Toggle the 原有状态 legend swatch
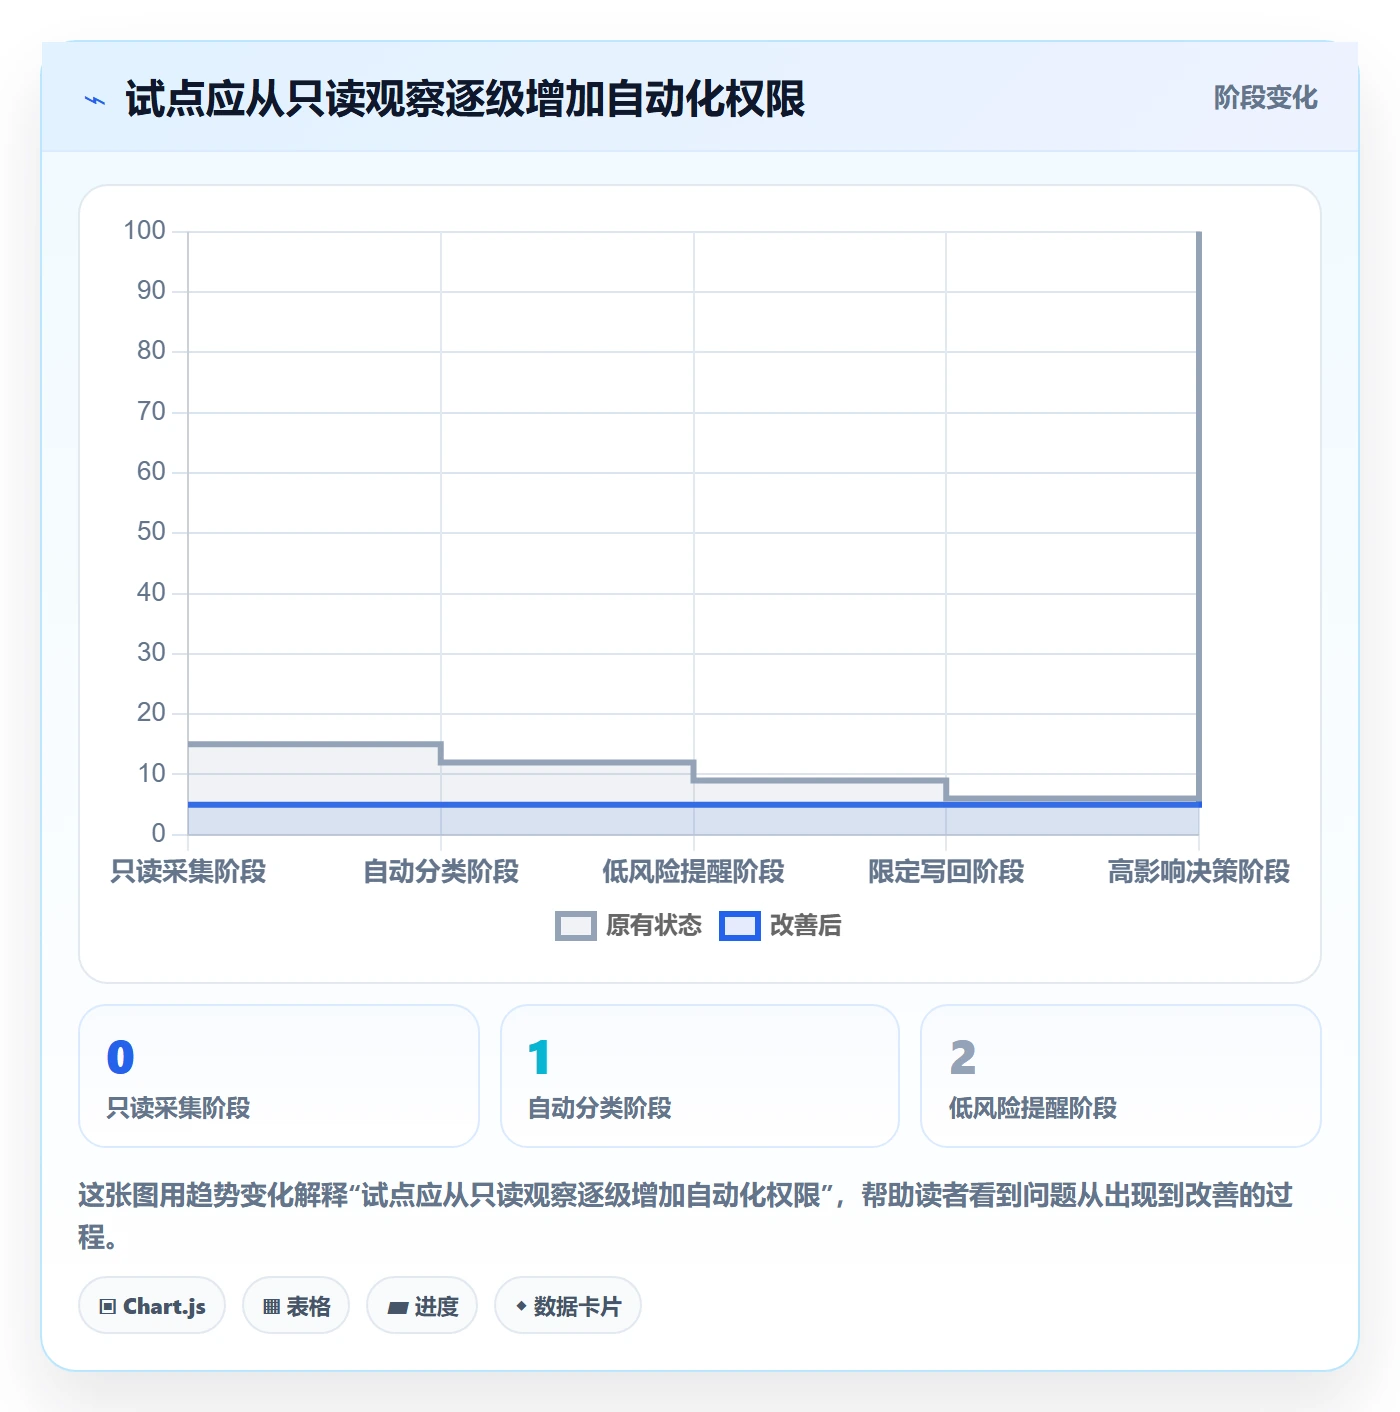The image size is (1400, 1412). (576, 926)
